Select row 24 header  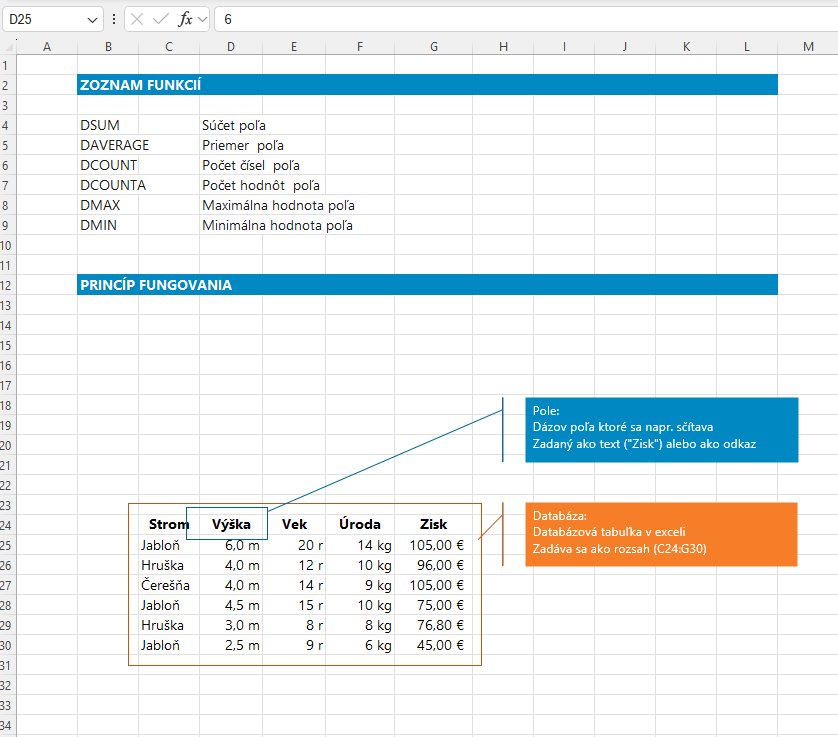pyautogui.click(x=9, y=524)
